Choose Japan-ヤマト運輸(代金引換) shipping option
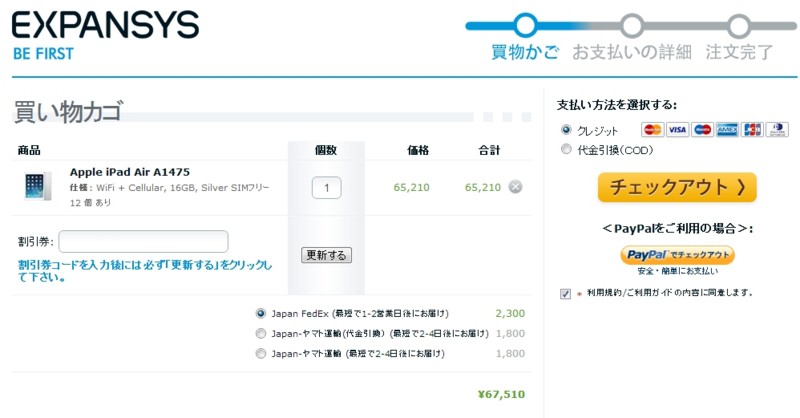Screen dimensions: 800x418 coord(261,333)
